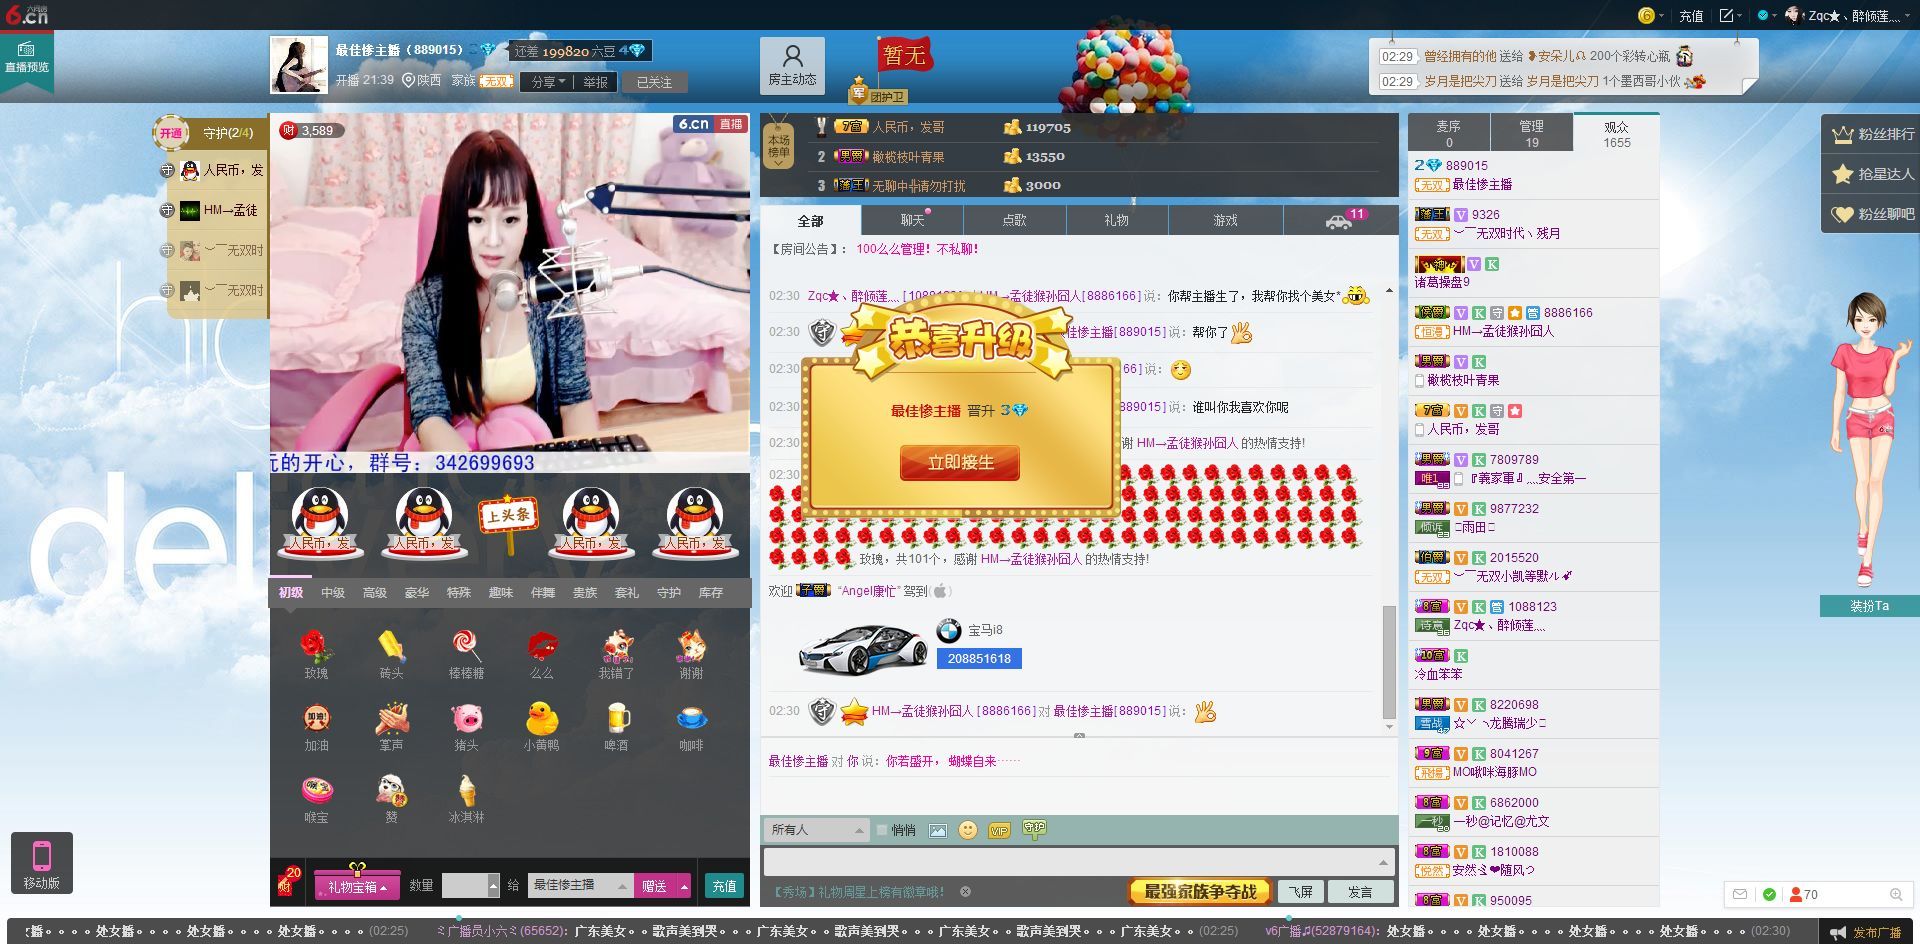The height and width of the screenshot is (944, 1920).
Task: Choose the 加油 gift icon
Action: coord(316,719)
